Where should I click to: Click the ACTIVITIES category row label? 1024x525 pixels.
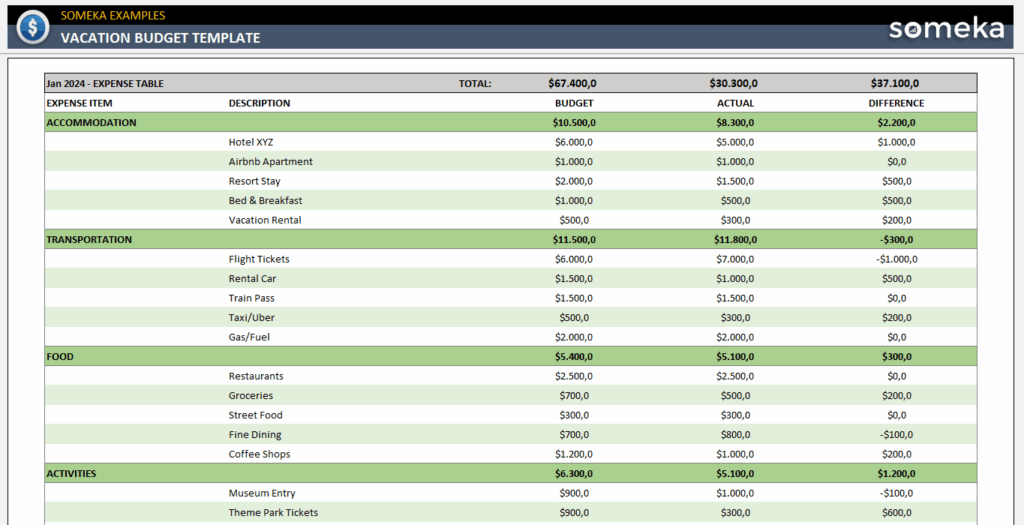click(x=71, y=474)
